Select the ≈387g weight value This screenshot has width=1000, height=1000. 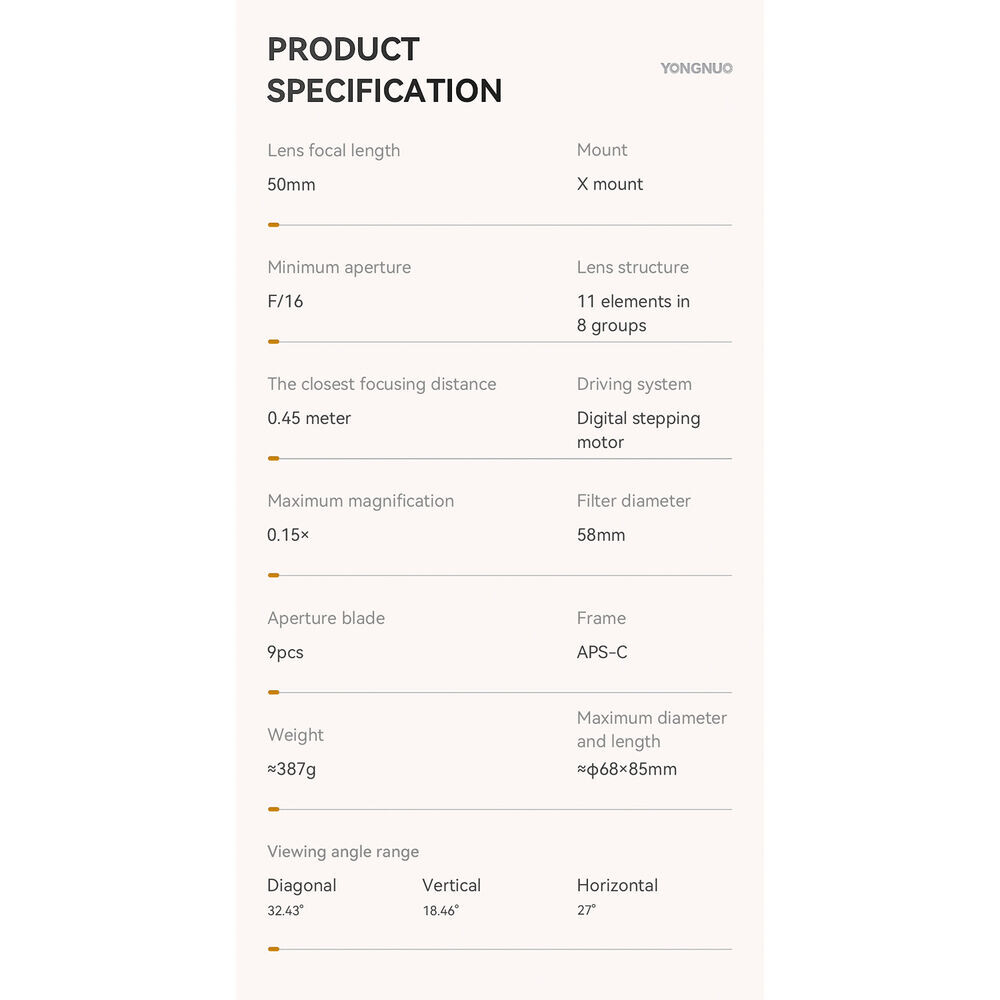tap(291, 769)
